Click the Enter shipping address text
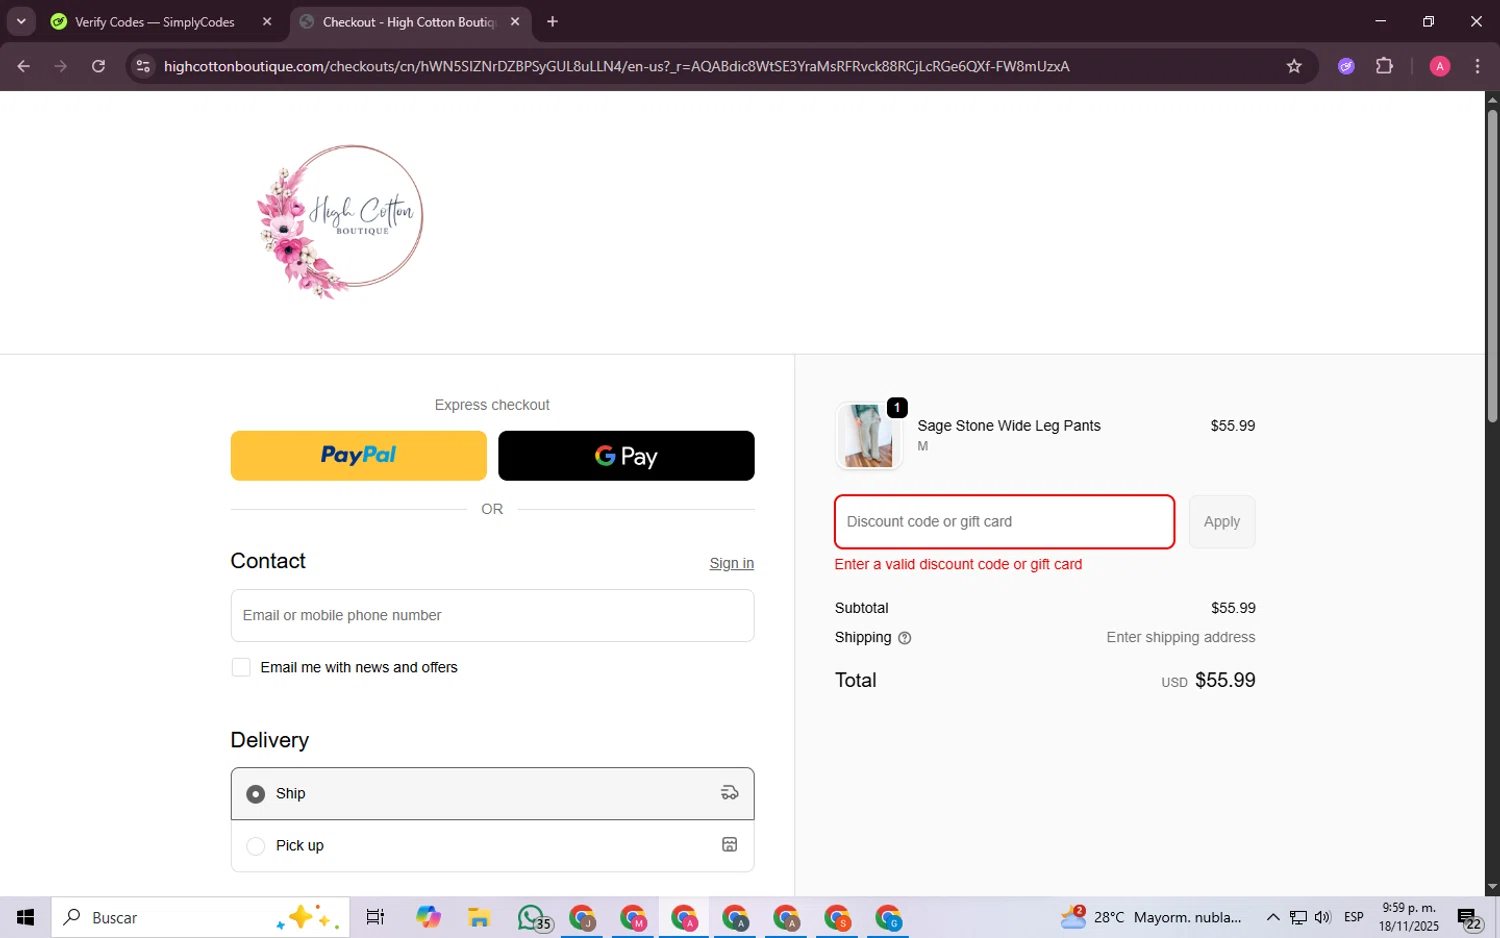The height and width of the screenshot is (938, 1500). pyautogui.click(x=1180, y=638)
